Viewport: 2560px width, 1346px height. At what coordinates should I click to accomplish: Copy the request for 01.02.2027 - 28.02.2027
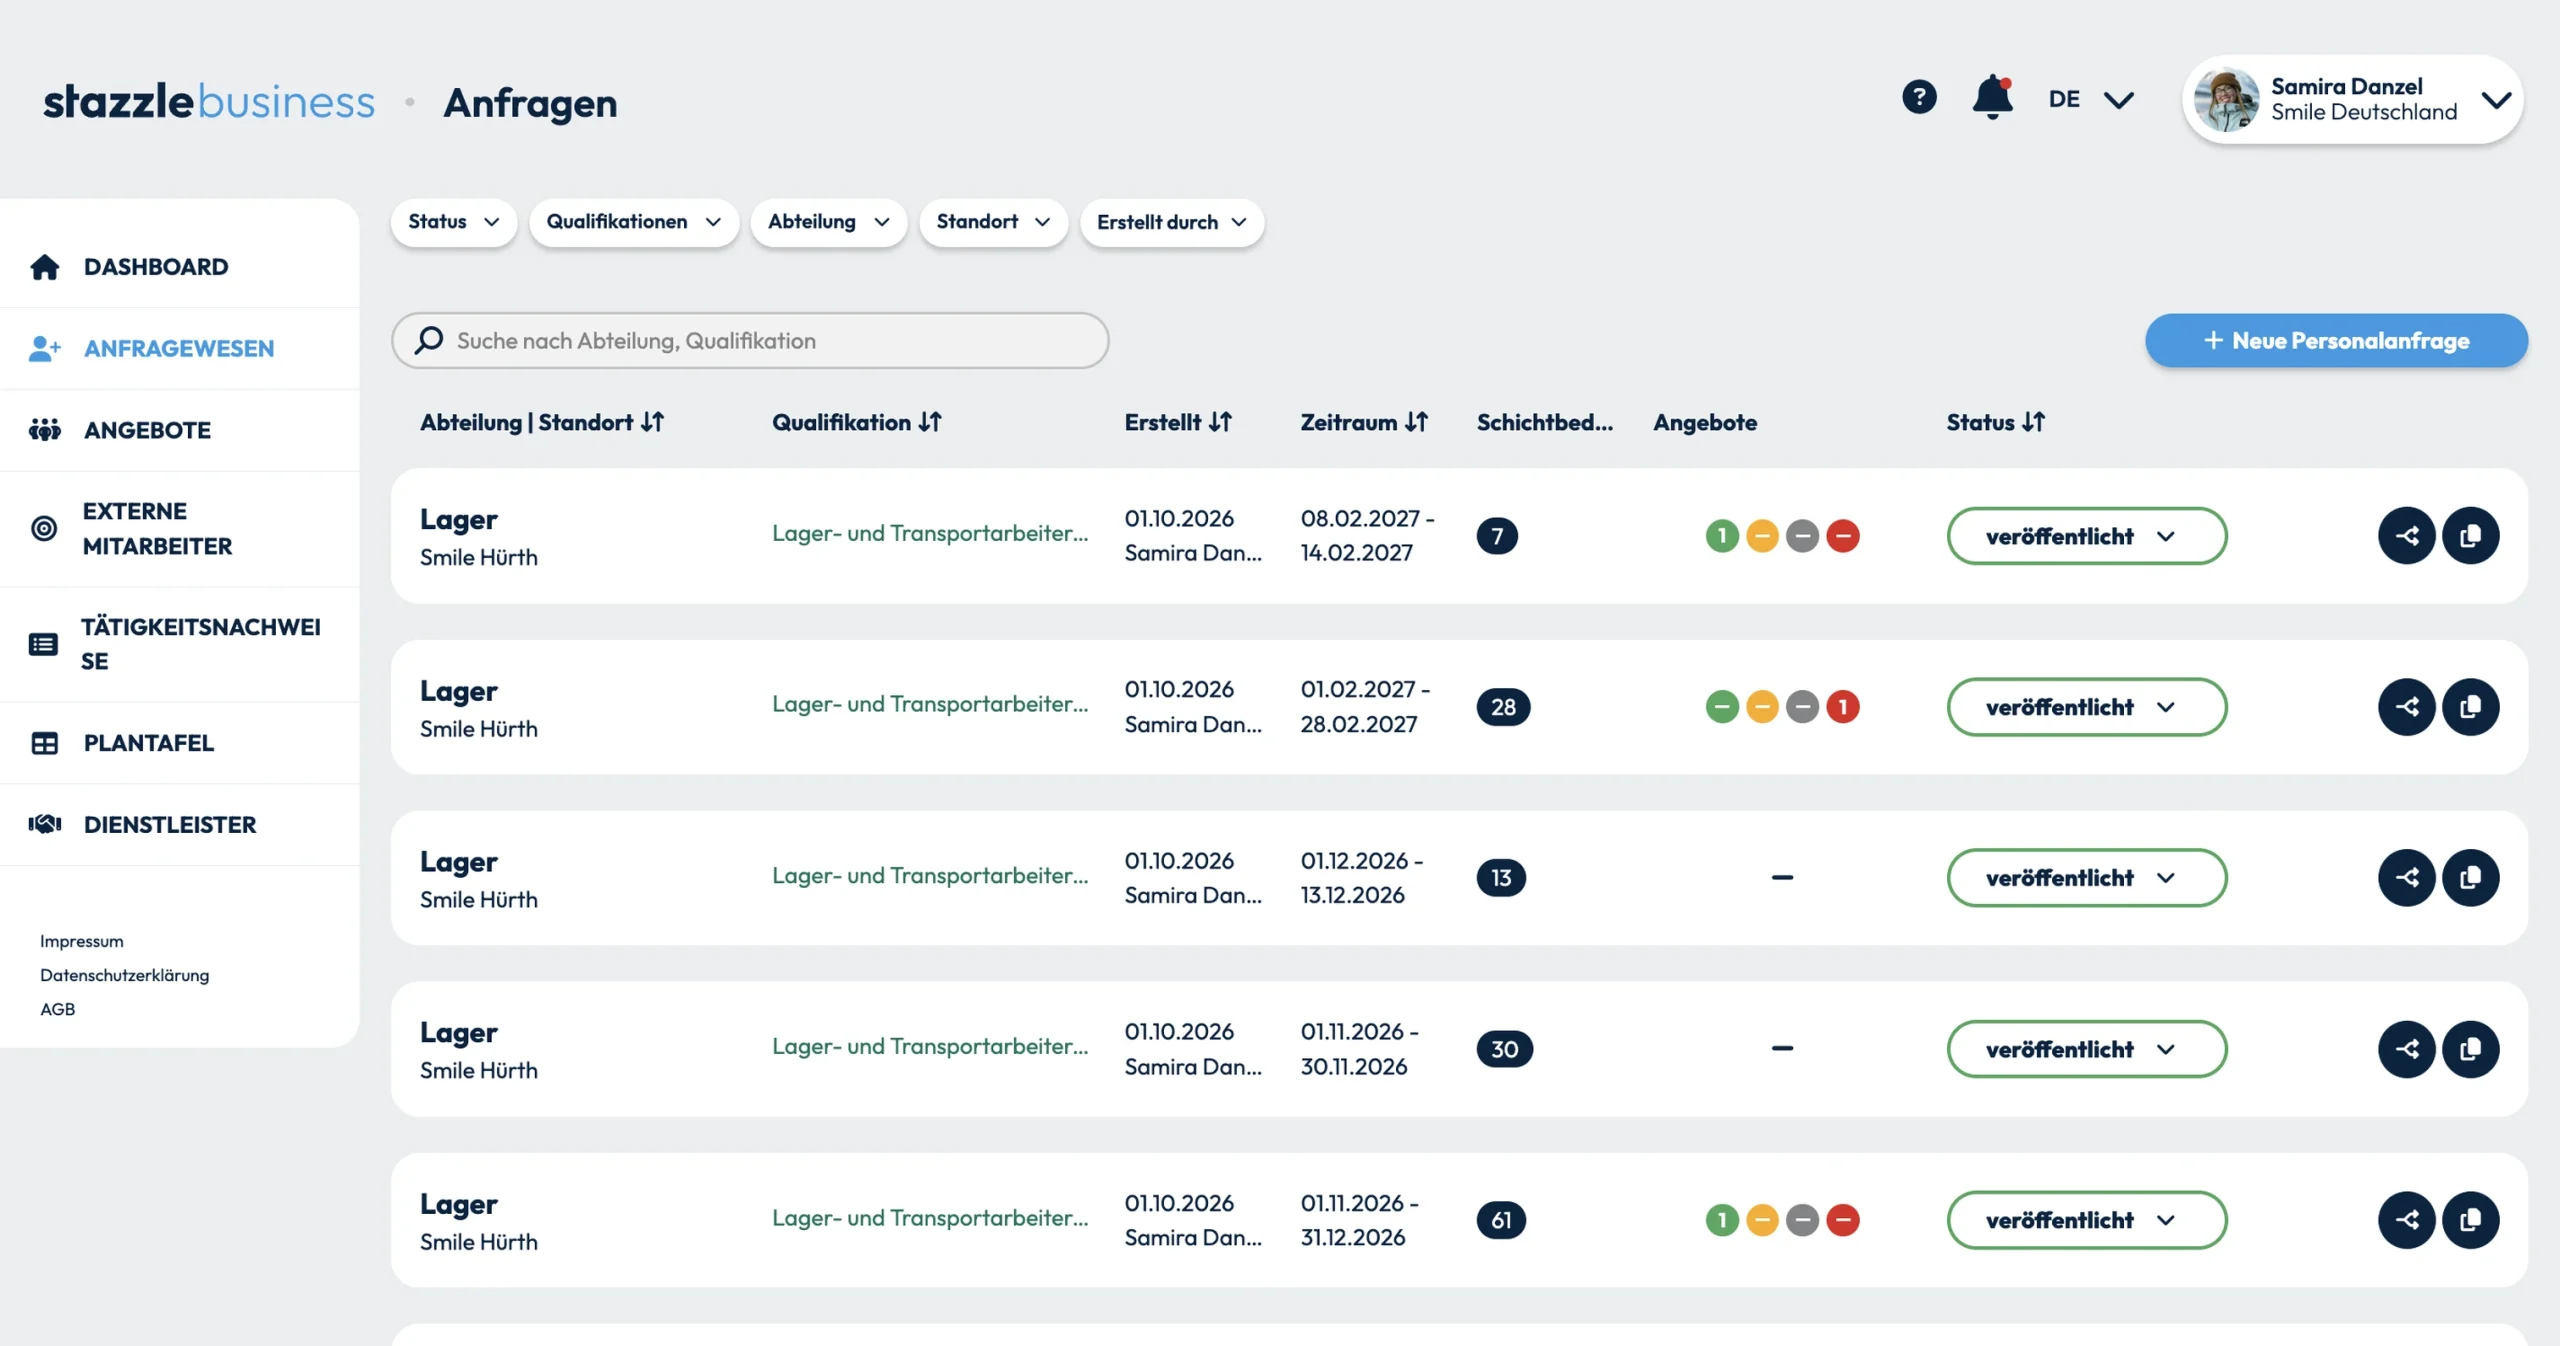pyautogui.click(x=2470, y=707)
